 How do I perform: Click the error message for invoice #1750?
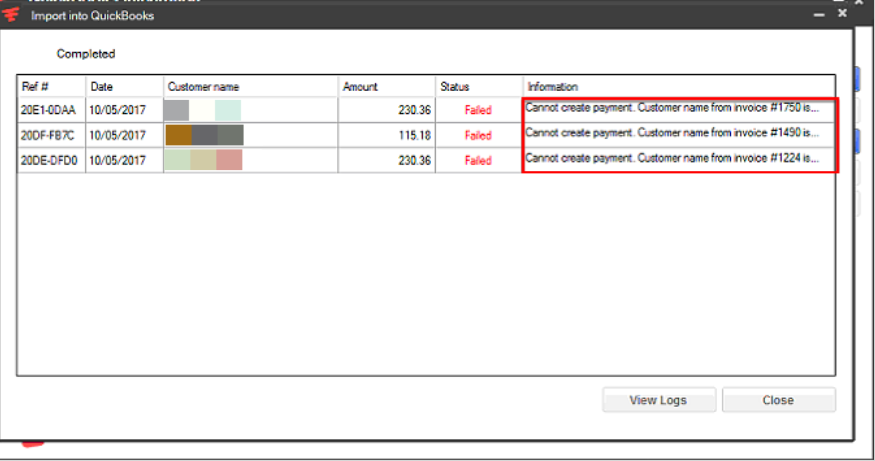pyautogui.click(x=672, y=108)
